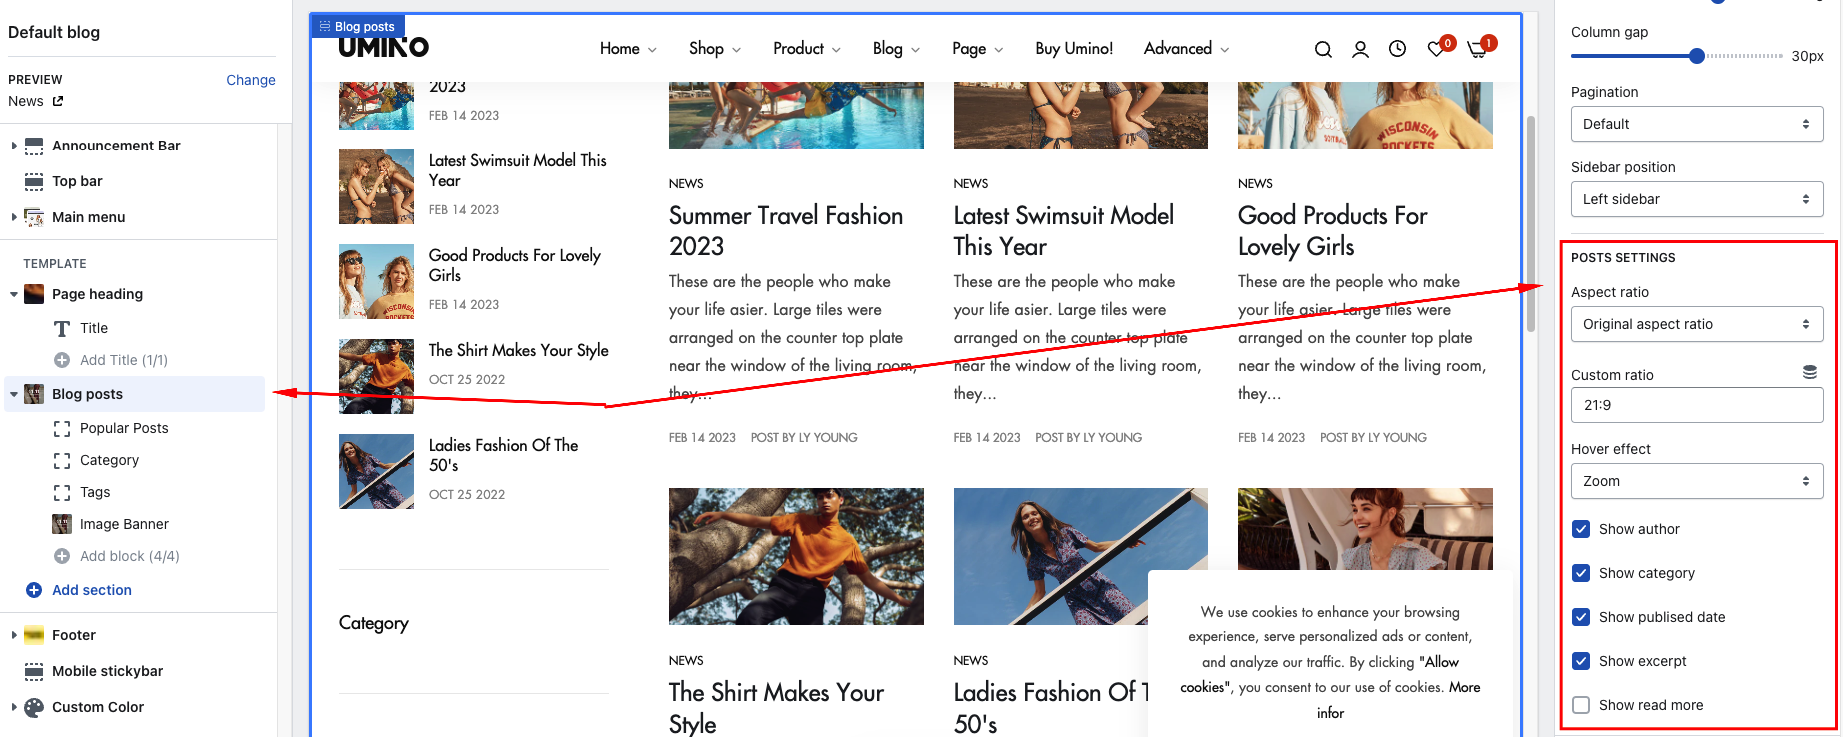Enable the Show read more checkbox
Screen dimensions: 1843x737
click(1581, 705)
